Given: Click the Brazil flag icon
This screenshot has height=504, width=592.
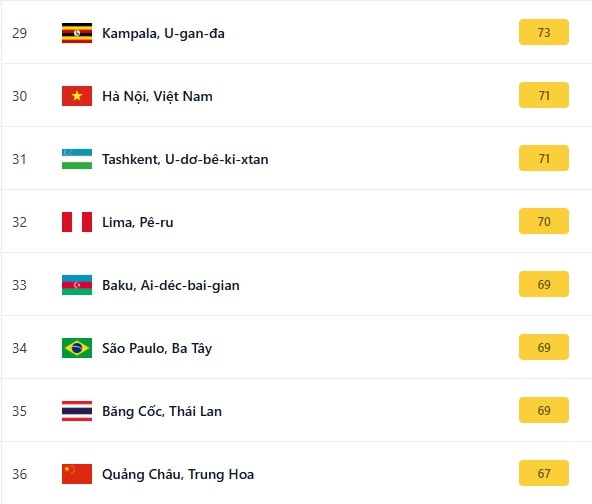Looking at the screenshot, I should pyautogui.click(x=77, y=348).
